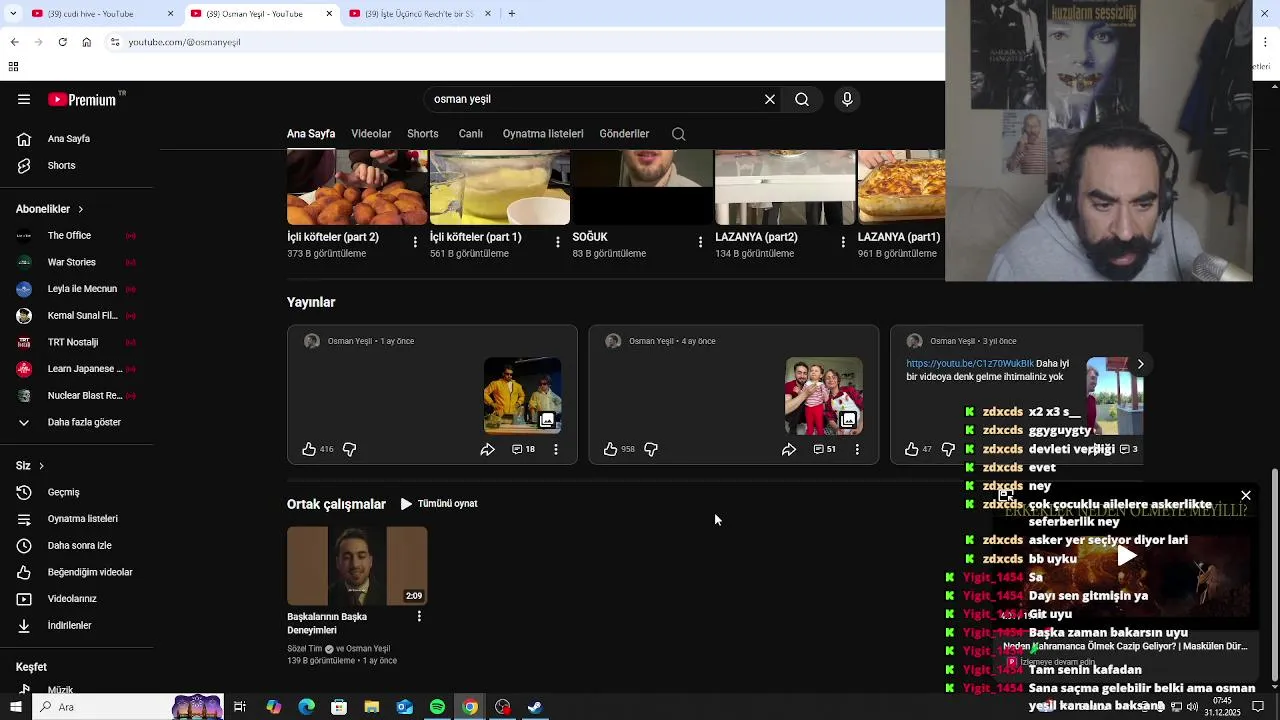Open options for İçli köfteler (part 1)
The width and height of the screenshot is (1280, 720).
pos(558,242)
